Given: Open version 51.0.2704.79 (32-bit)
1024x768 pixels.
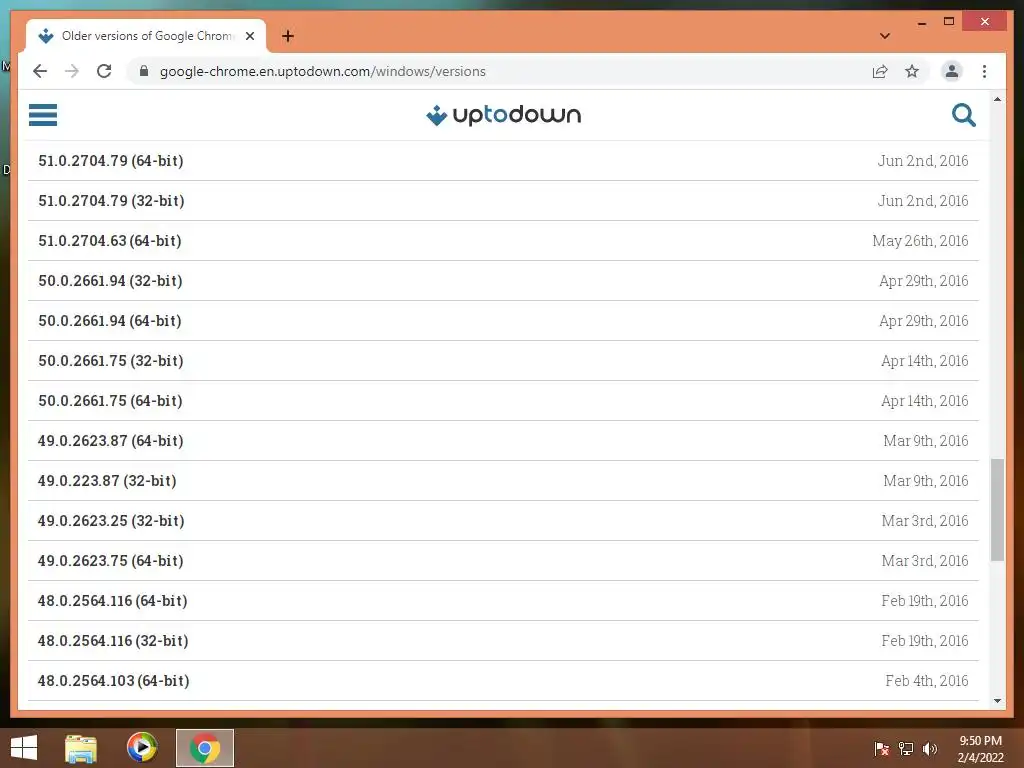Looking at the screenshot, I should click(x=503, y=200).
